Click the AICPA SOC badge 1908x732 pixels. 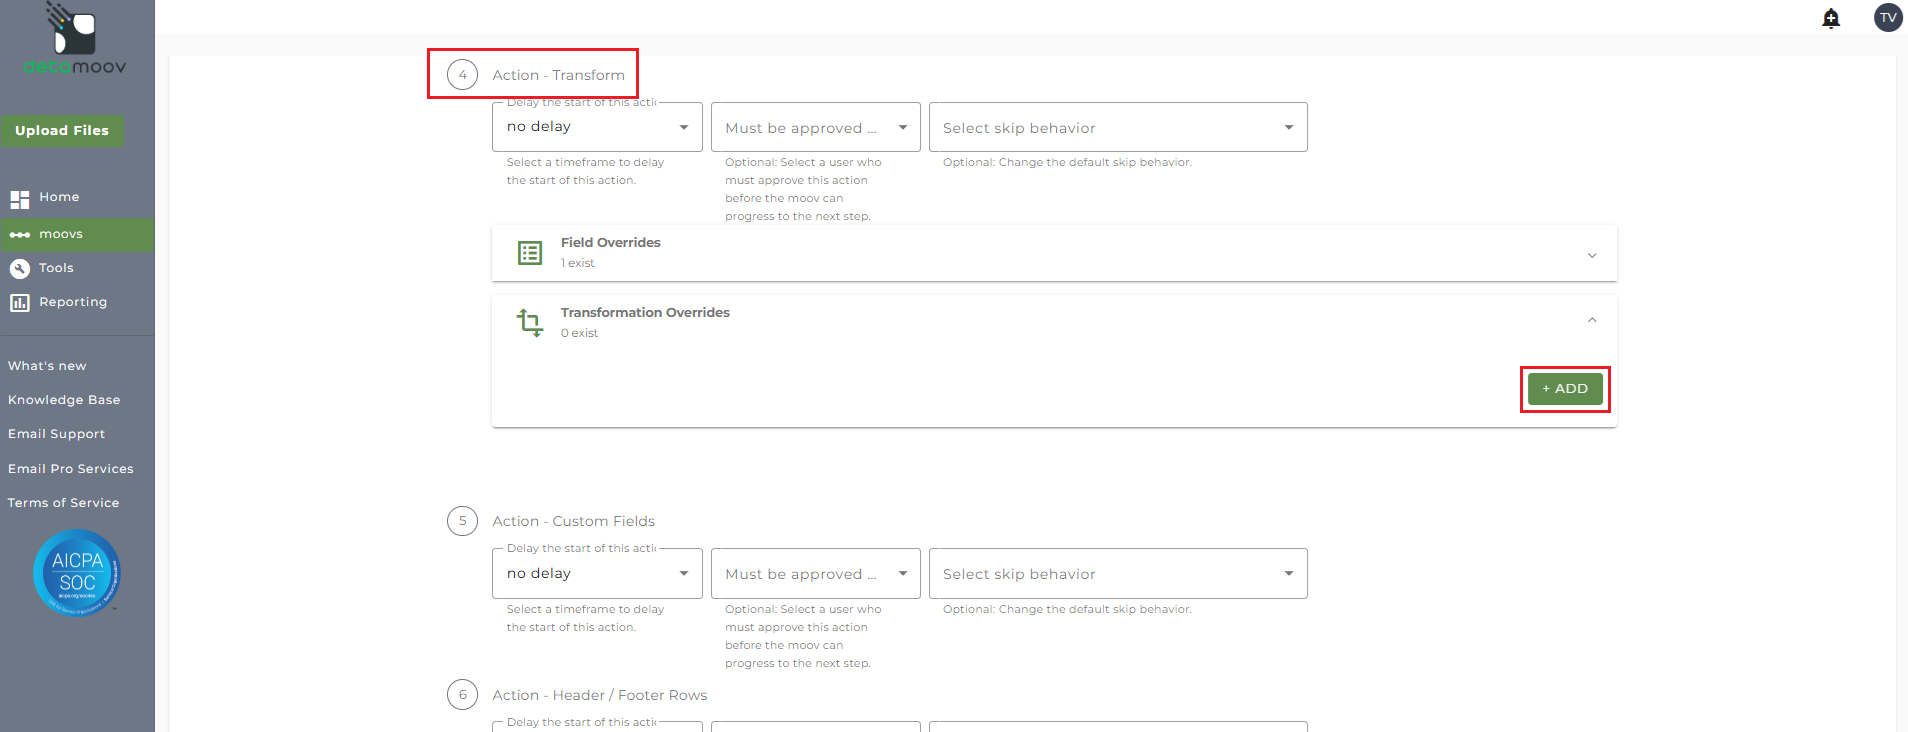click(77, 573)
